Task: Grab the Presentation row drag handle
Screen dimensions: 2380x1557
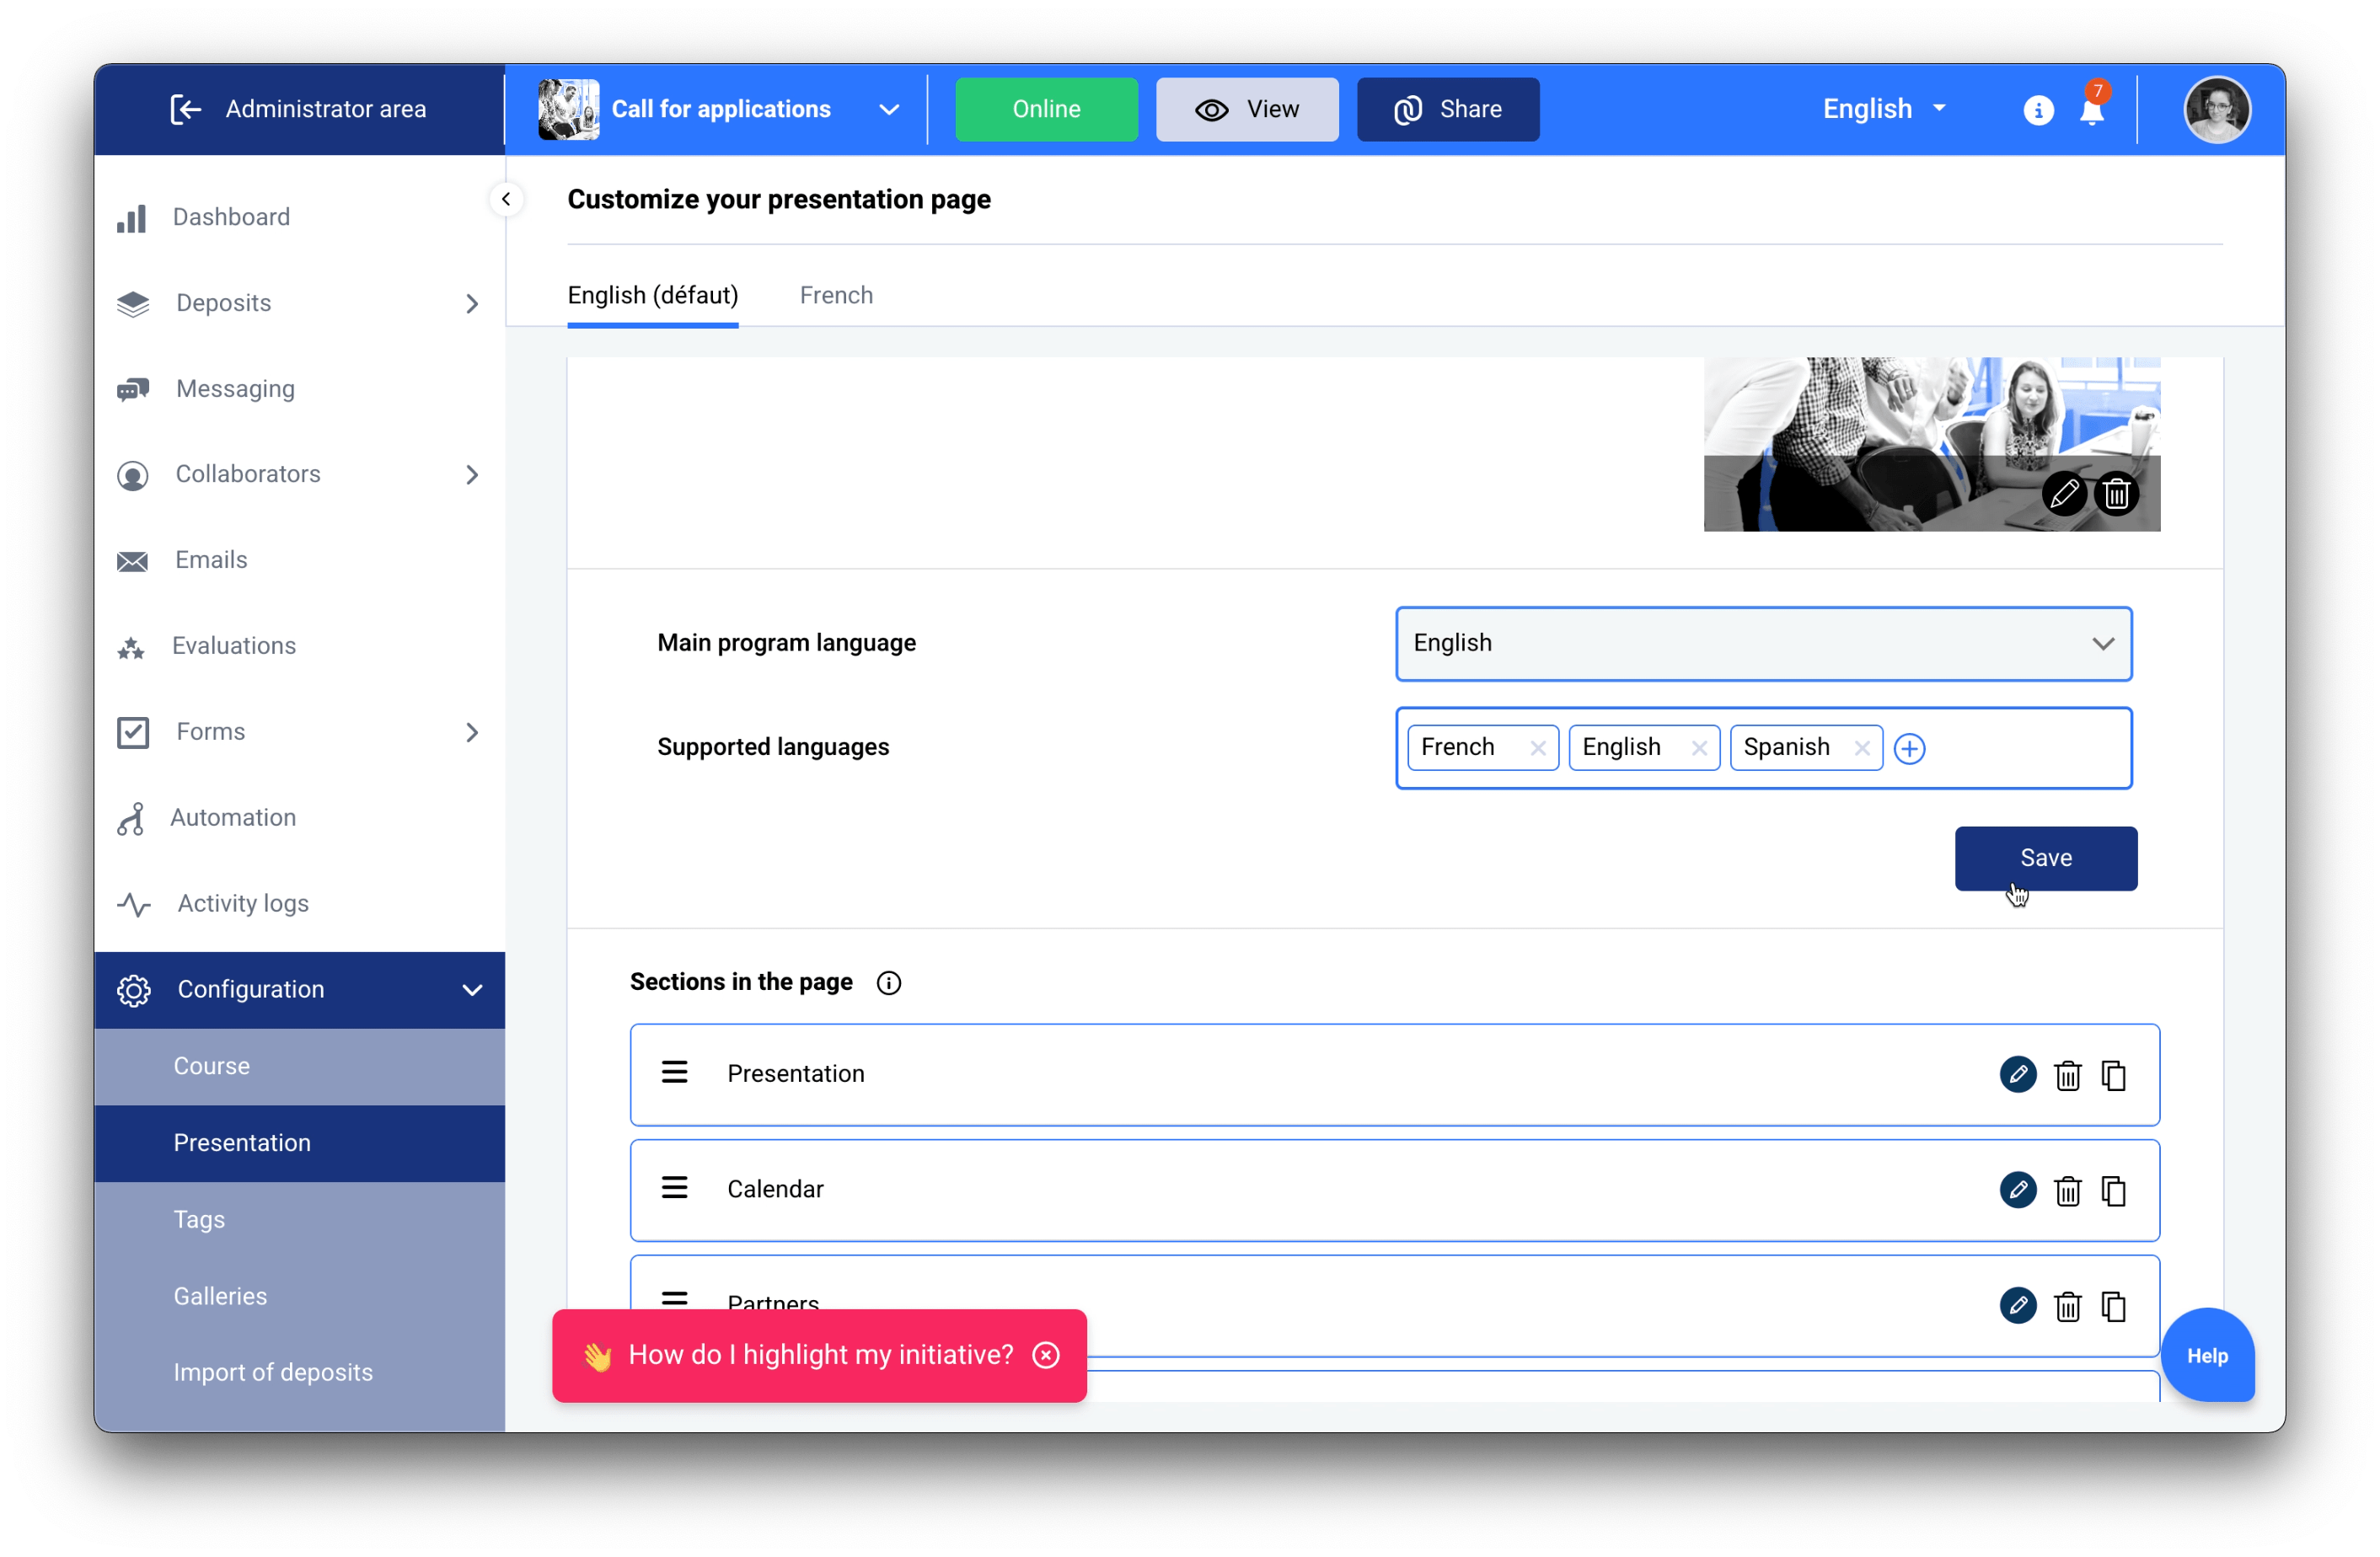Action: (x=674, y=1072)
